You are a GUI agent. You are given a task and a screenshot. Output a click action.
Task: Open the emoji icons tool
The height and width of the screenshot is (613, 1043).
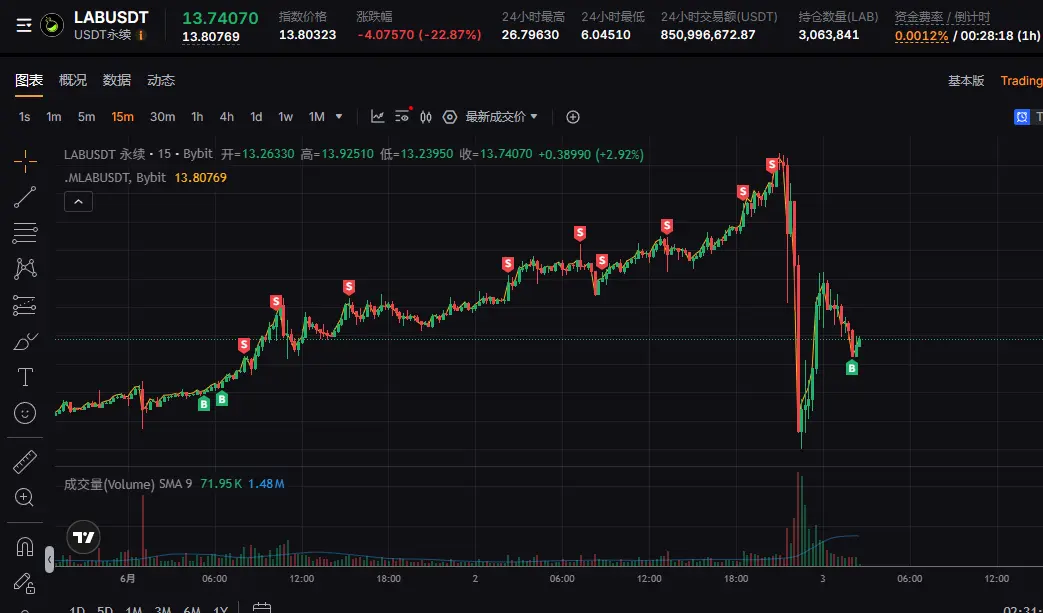[25, 413]
